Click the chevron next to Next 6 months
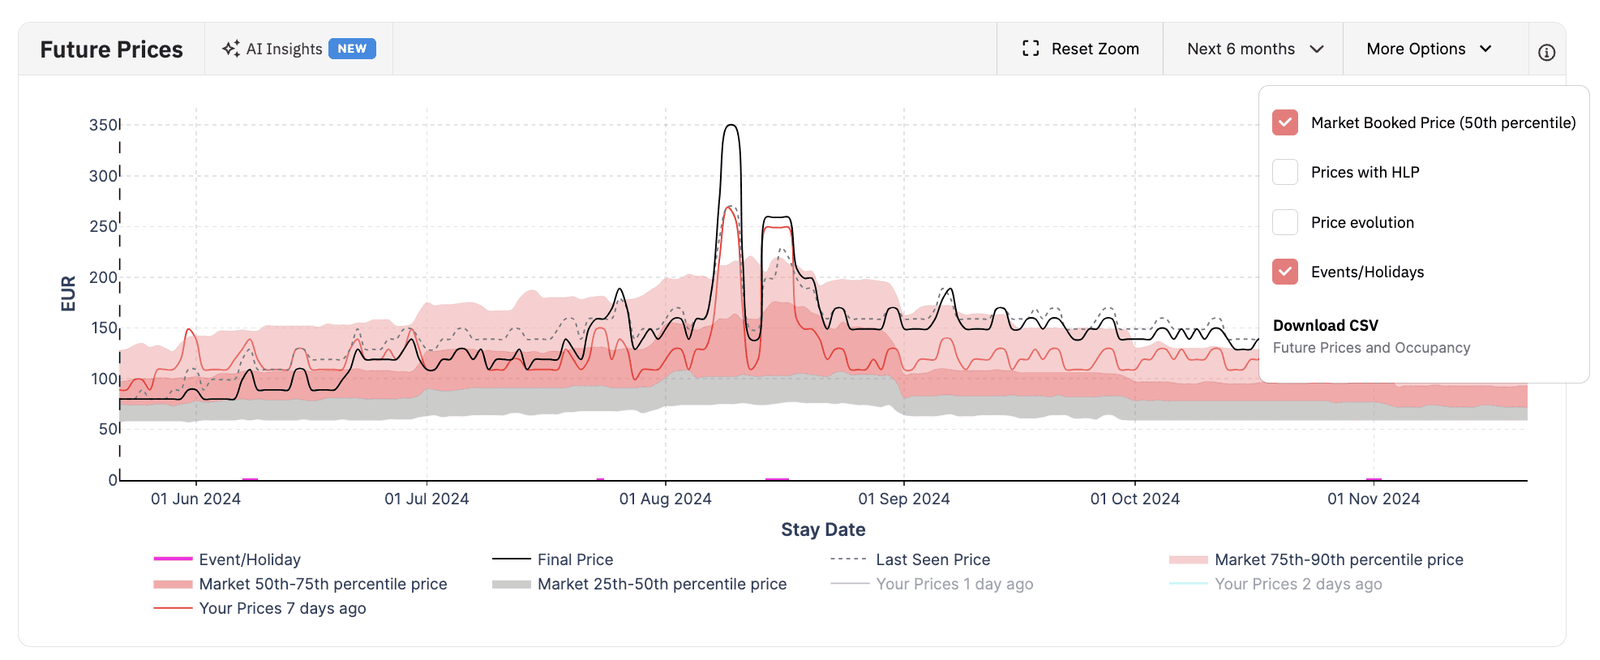The height and width of the screenshot is (660, 1600). click(1317, 49)
